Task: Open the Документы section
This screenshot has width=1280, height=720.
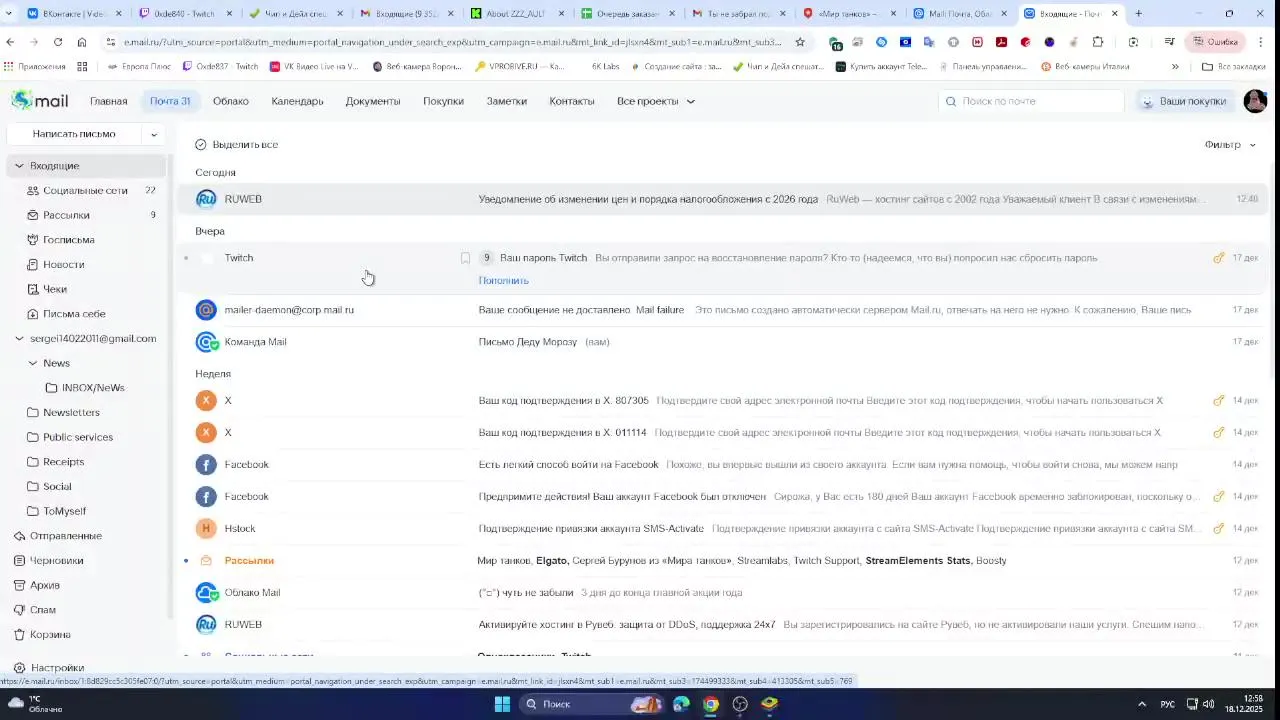Action: tap(373, 101)
